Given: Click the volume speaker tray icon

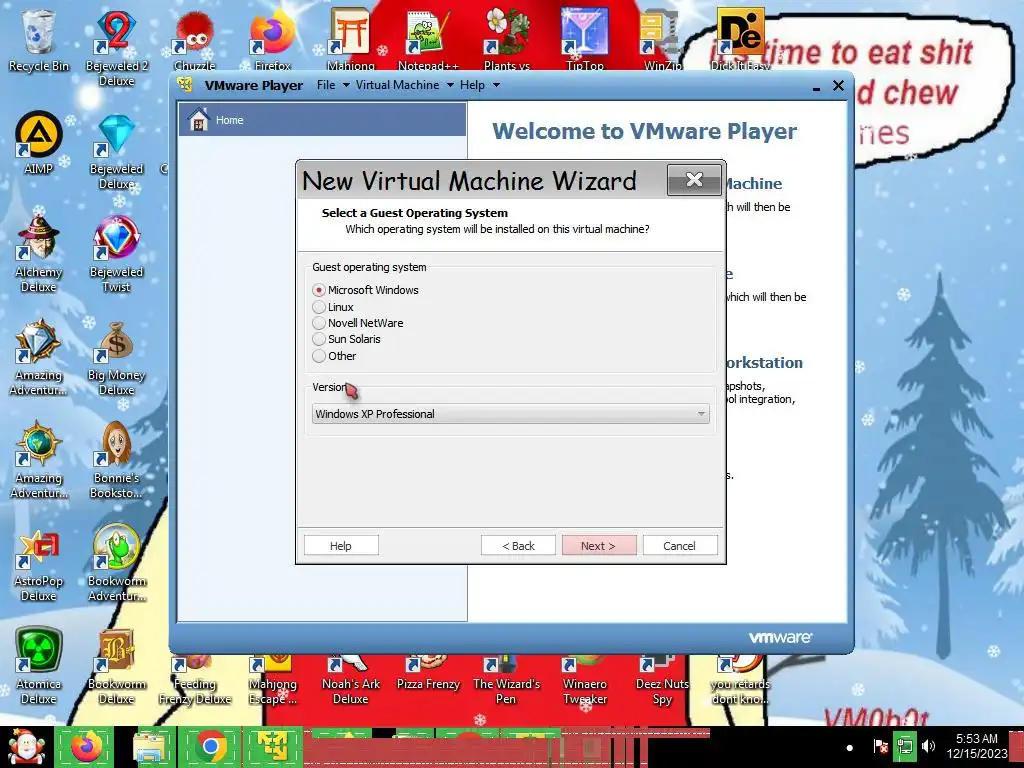Looking at the screenshot, I should tap(928, 746).
